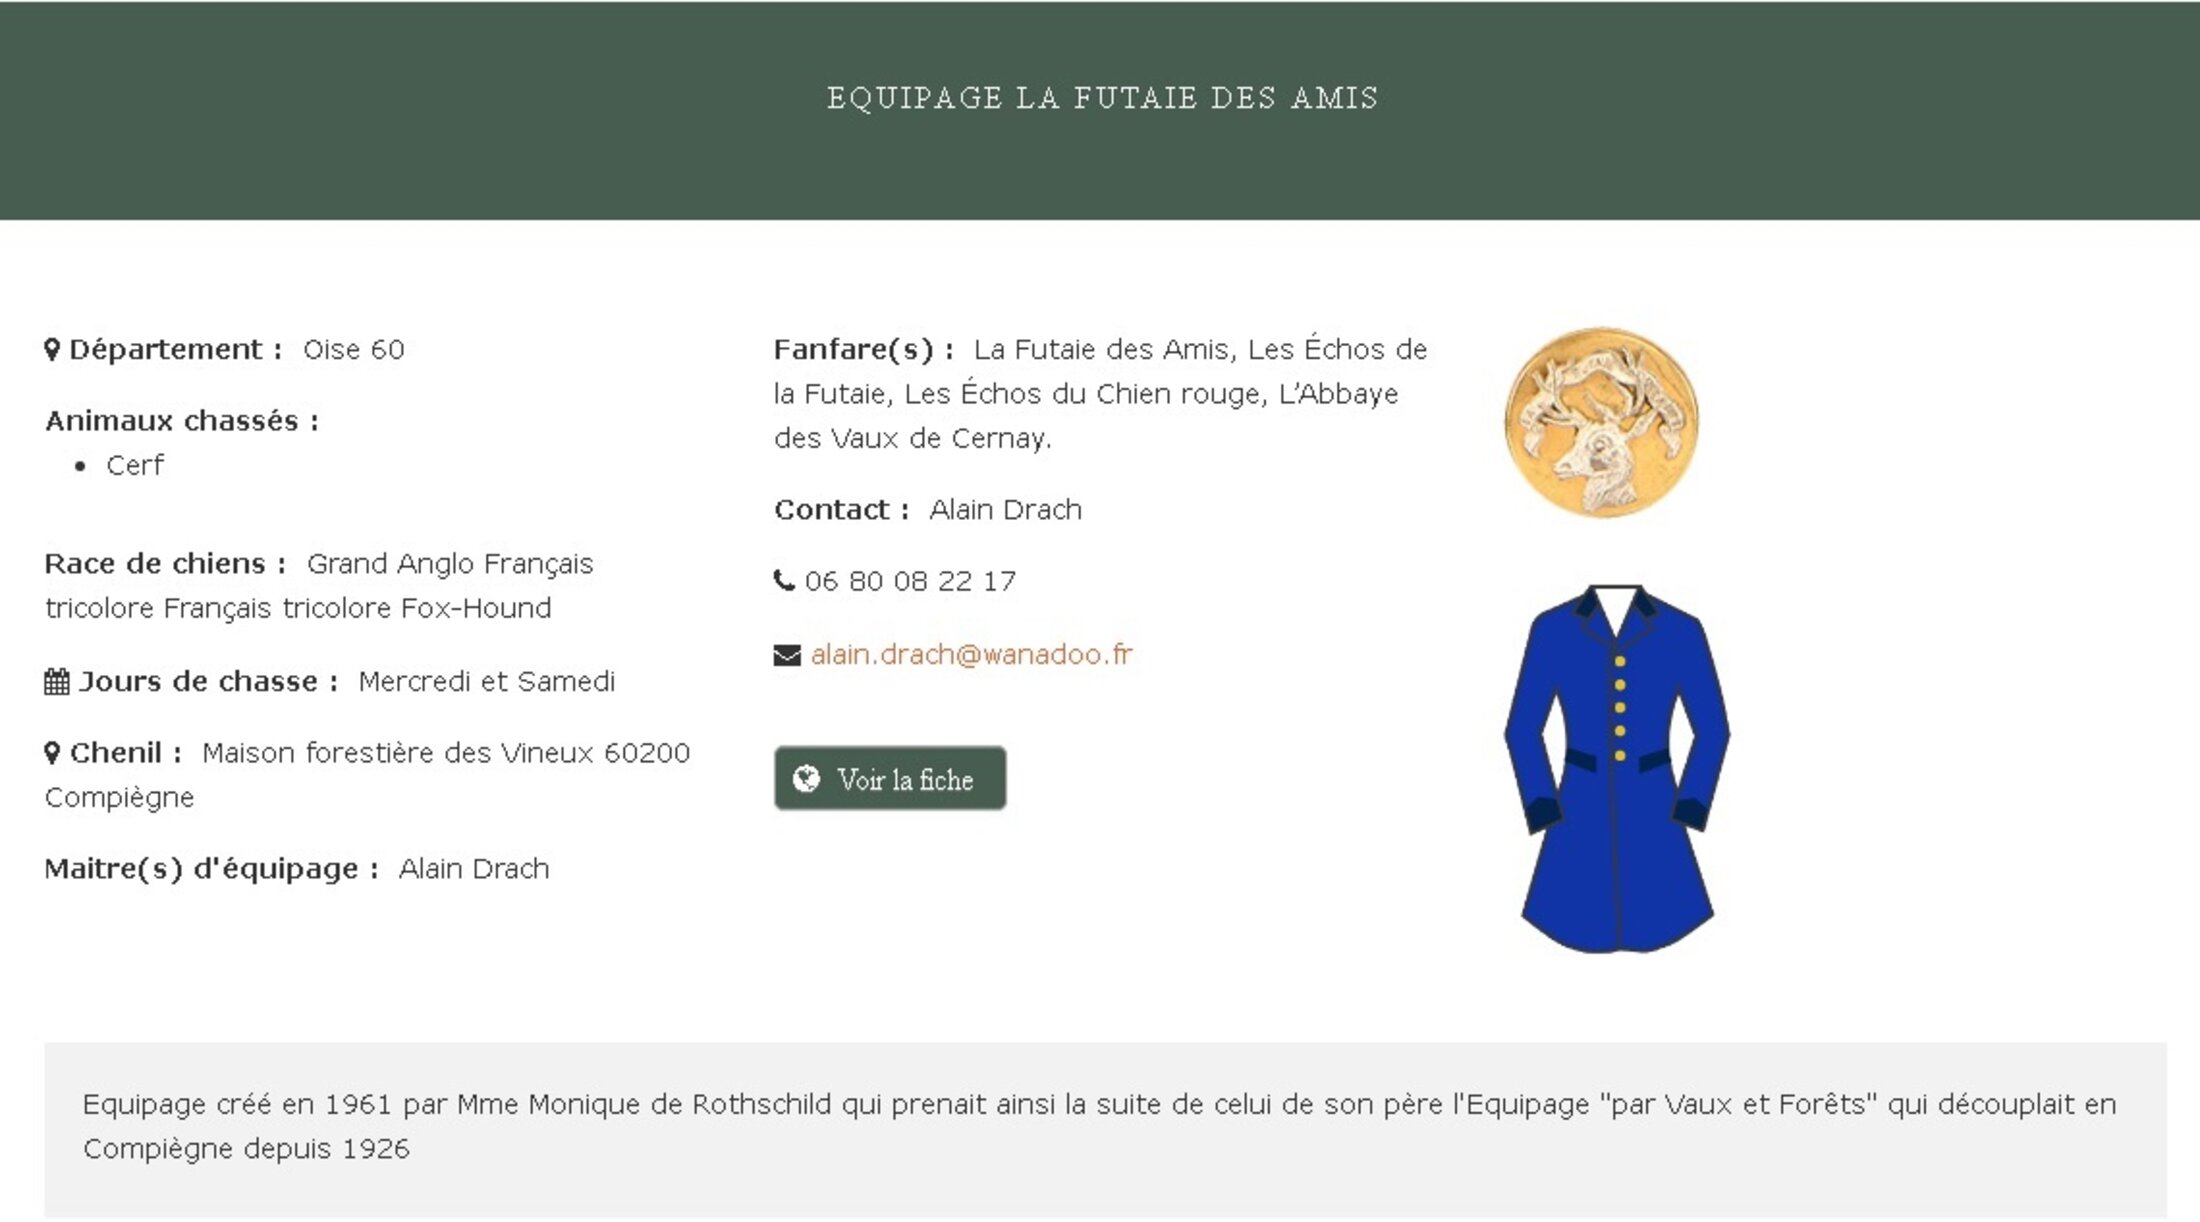The width and height of the screenshot is (2200, 1222).
Task: Click the phone icon before the number
Action: [x=784, y=580]
